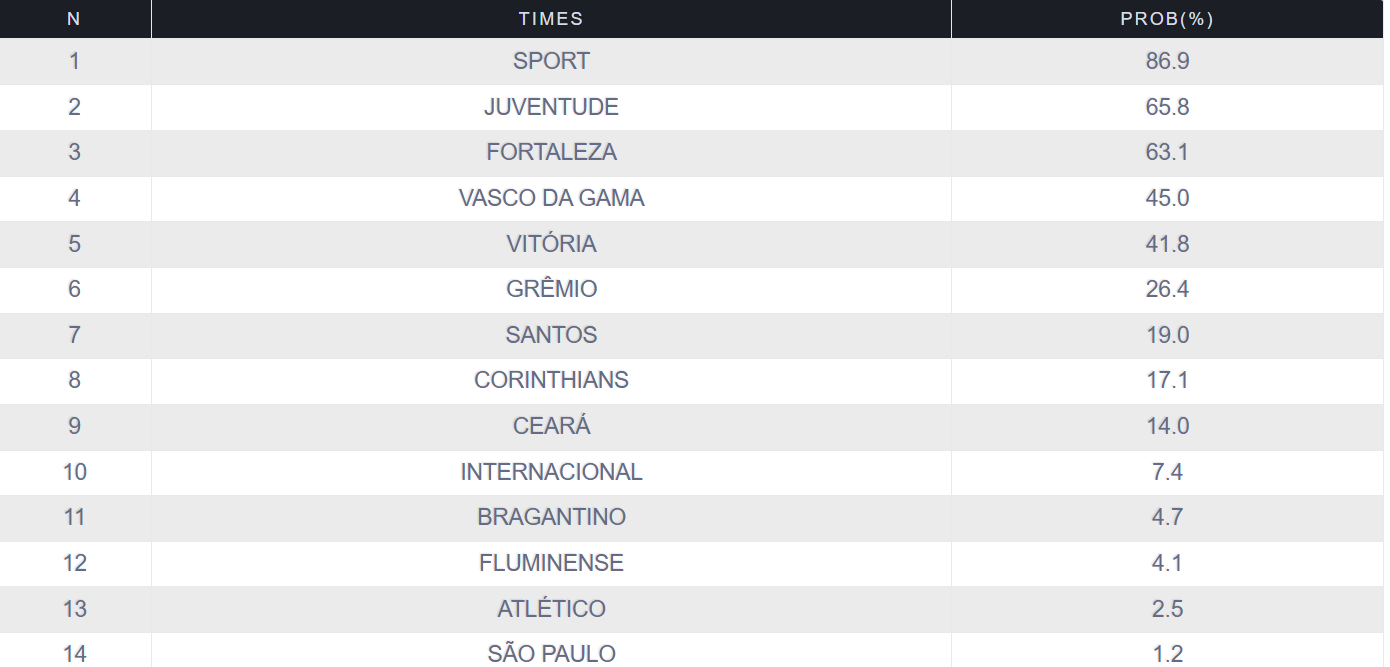Select the SÃO PAULO team name
This screenshot has width=1390, height=667.
[551, 655]
